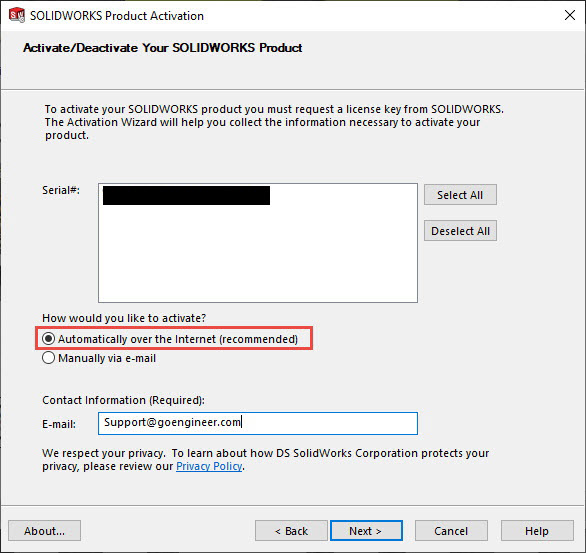Click the SOLIDWORKS logo icon in title bar
Image resolution: width=586 pixels, height=553 pixels.
pos(17,15)
